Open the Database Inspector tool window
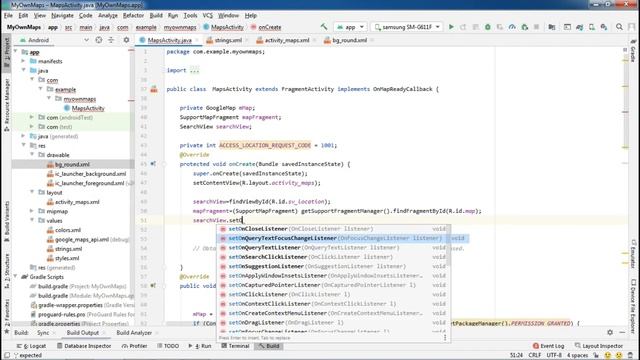Viewport: 640px width, 360px height. [x=84, y=346]
